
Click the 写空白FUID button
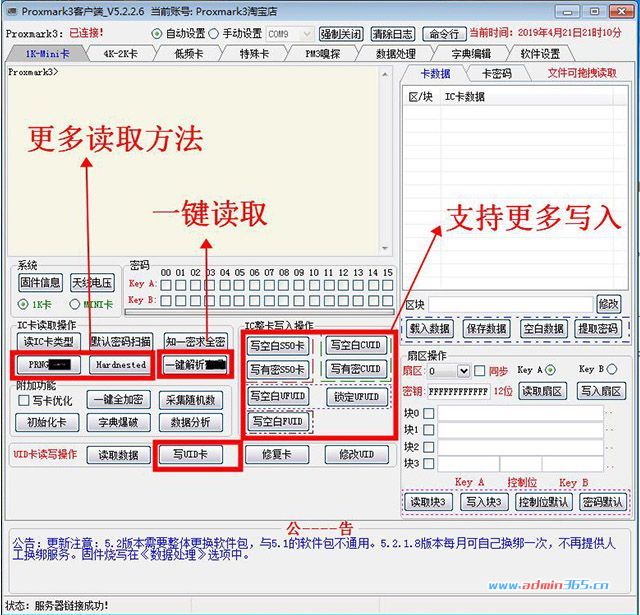coord(278,421)
